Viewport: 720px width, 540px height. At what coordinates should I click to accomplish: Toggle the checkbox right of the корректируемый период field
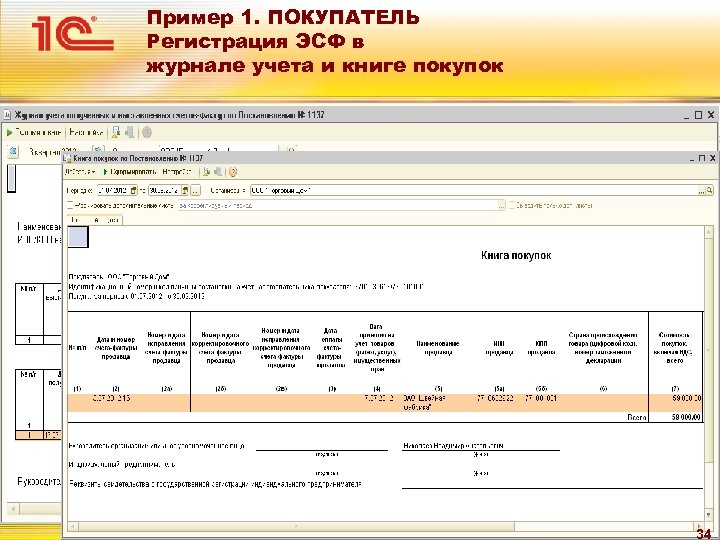click(512, 205)
